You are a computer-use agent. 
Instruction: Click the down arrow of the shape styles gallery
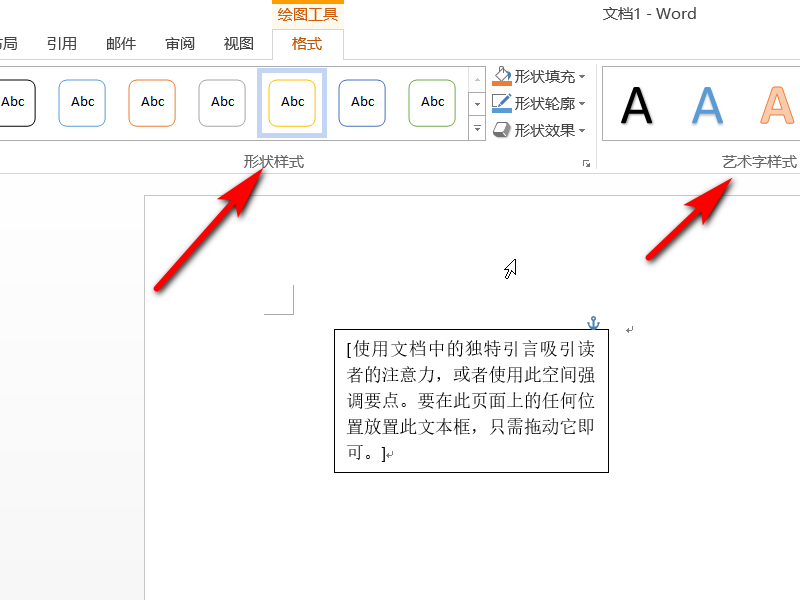477,104
